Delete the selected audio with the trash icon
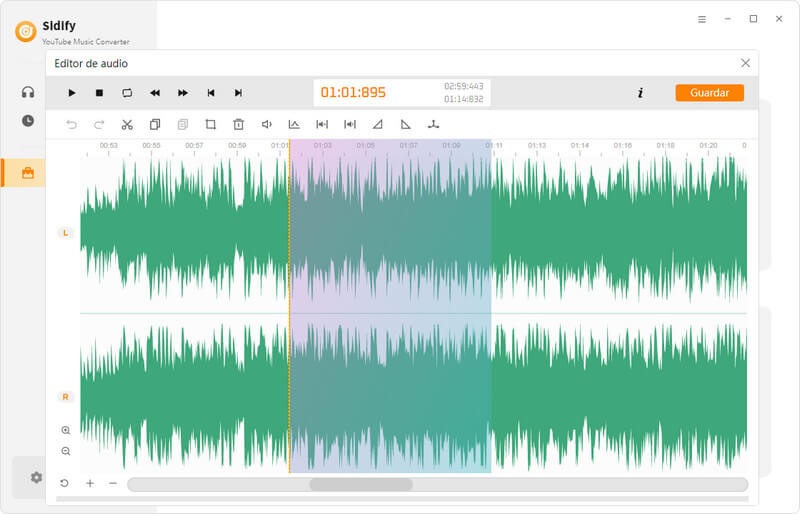This screenshot has height=514, width=800. (x=238, y=125)
